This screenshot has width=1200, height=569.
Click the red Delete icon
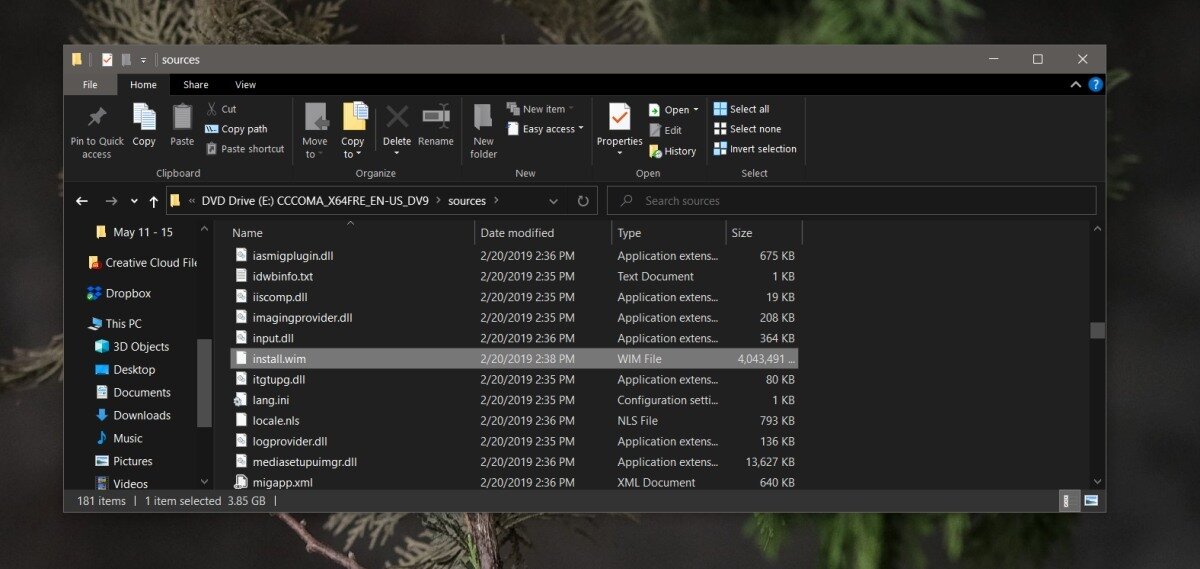(397, 117)
